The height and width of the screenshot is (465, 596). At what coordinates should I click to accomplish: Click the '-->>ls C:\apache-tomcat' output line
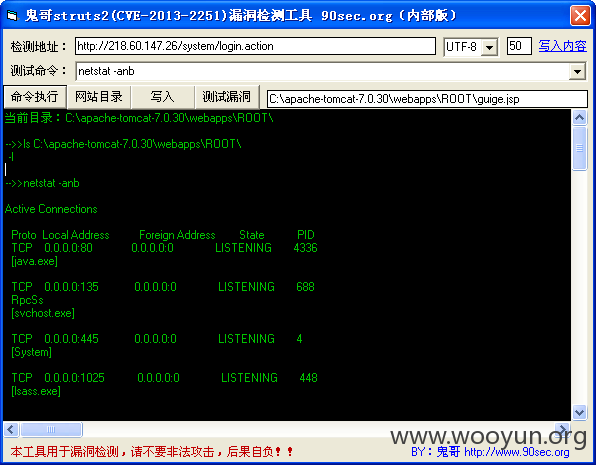click(x=123, y=144)
